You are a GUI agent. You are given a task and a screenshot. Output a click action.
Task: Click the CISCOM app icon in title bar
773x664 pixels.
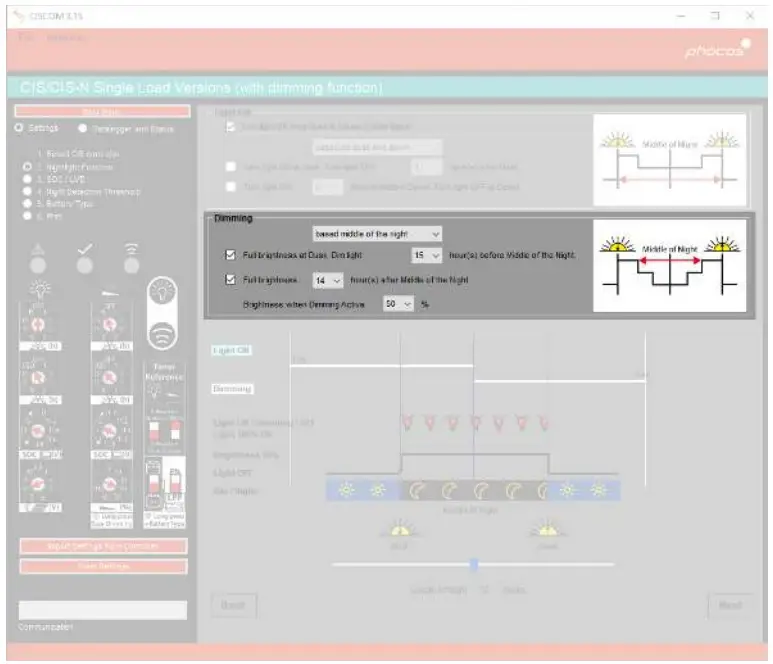pos(19,16)
